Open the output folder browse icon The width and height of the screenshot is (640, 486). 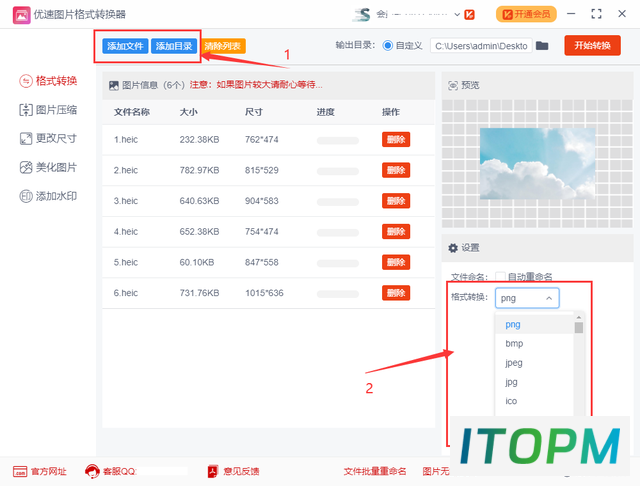[x=542, y=45]
